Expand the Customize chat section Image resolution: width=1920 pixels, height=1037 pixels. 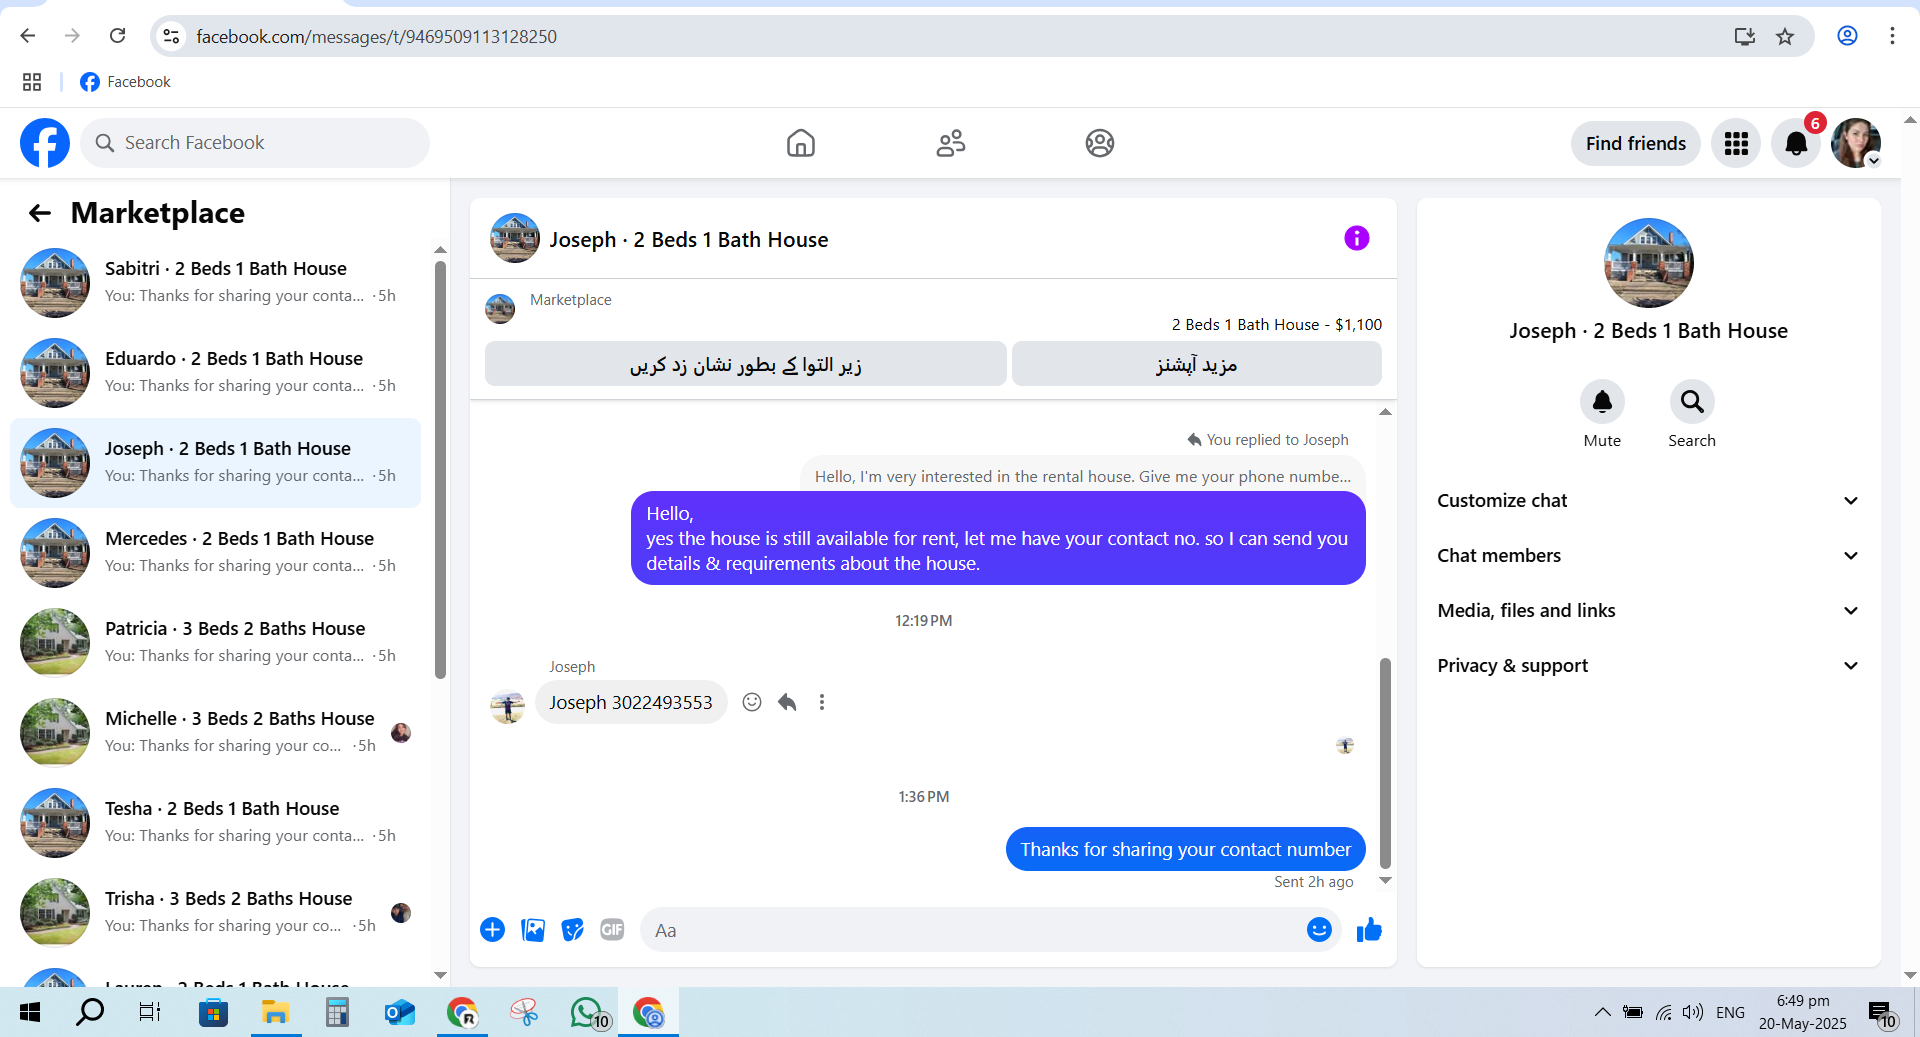pos(1648,500)
